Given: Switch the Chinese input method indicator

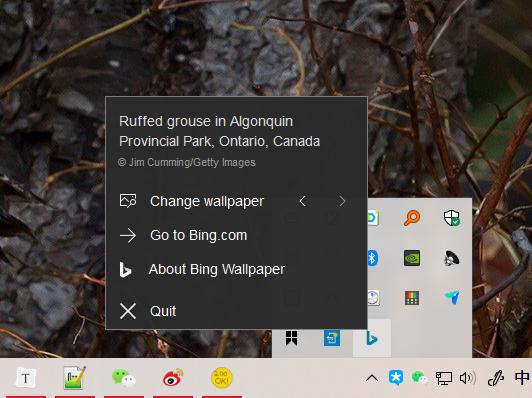Looking at the screenshot, I should click(522, 377).
